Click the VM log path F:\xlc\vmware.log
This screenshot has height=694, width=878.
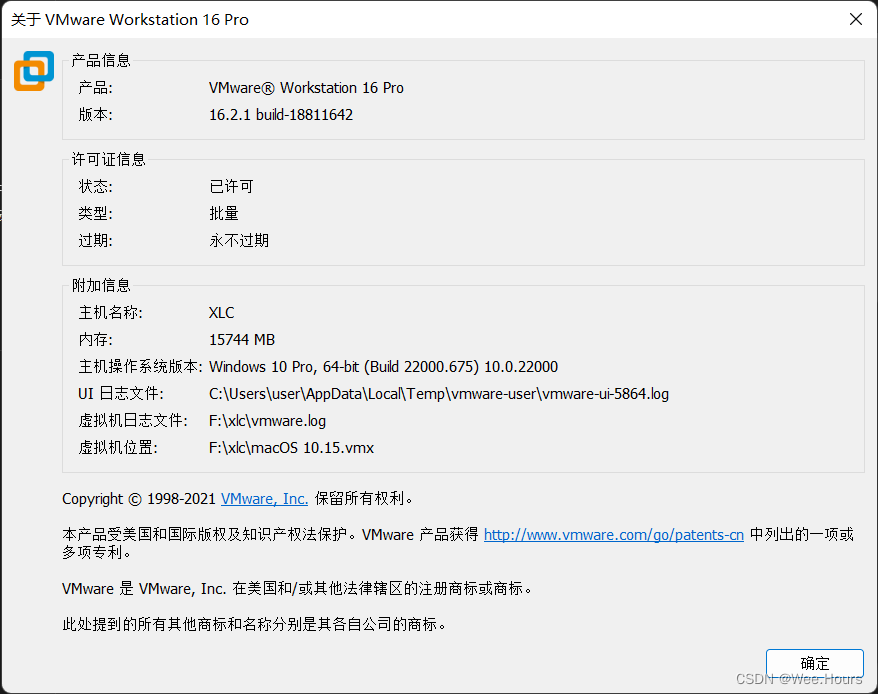click(x=268, y=421)
